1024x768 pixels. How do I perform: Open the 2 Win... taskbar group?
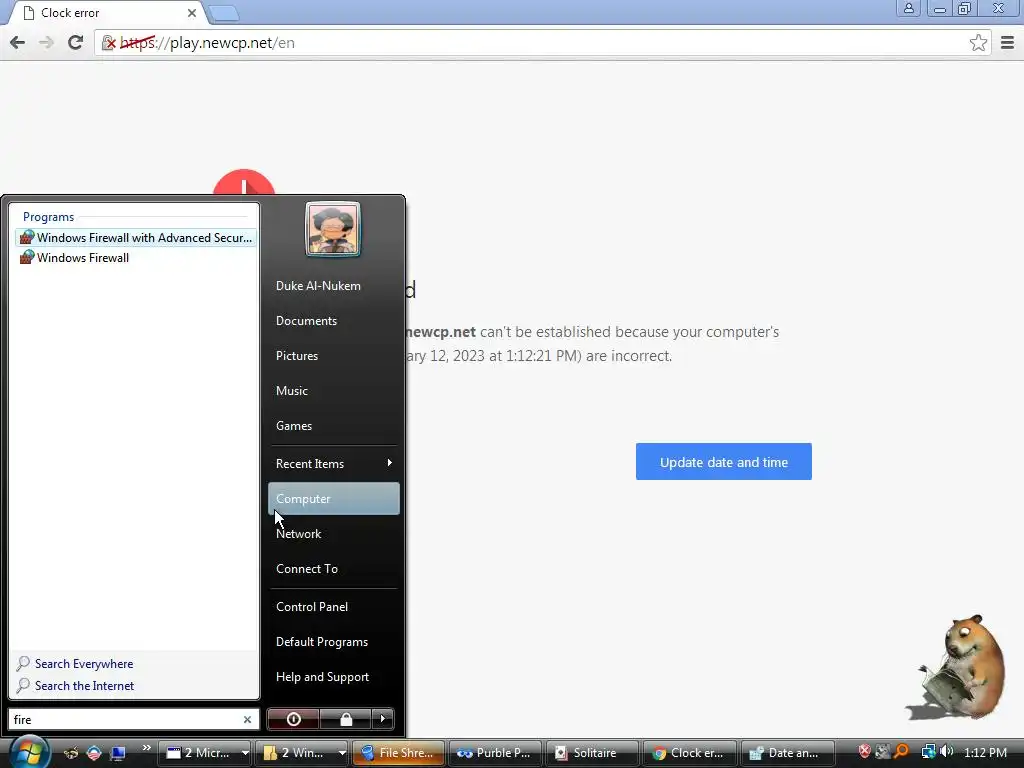coord(303,753)
